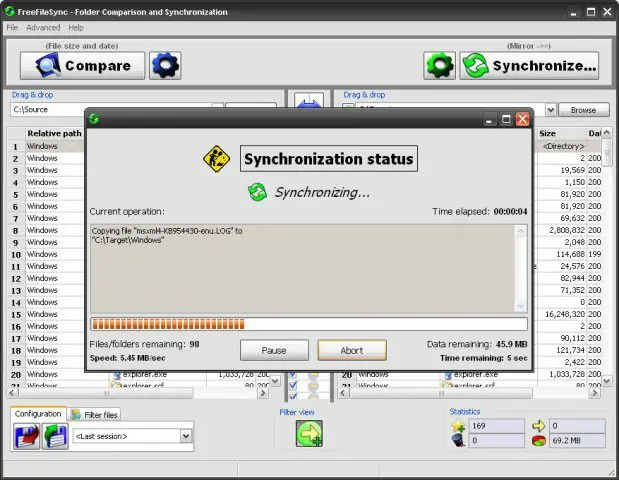Click the <Directory> size cell
Image resolution: width=619 pixels, height=480 pixels.
[x=564, y=146]
